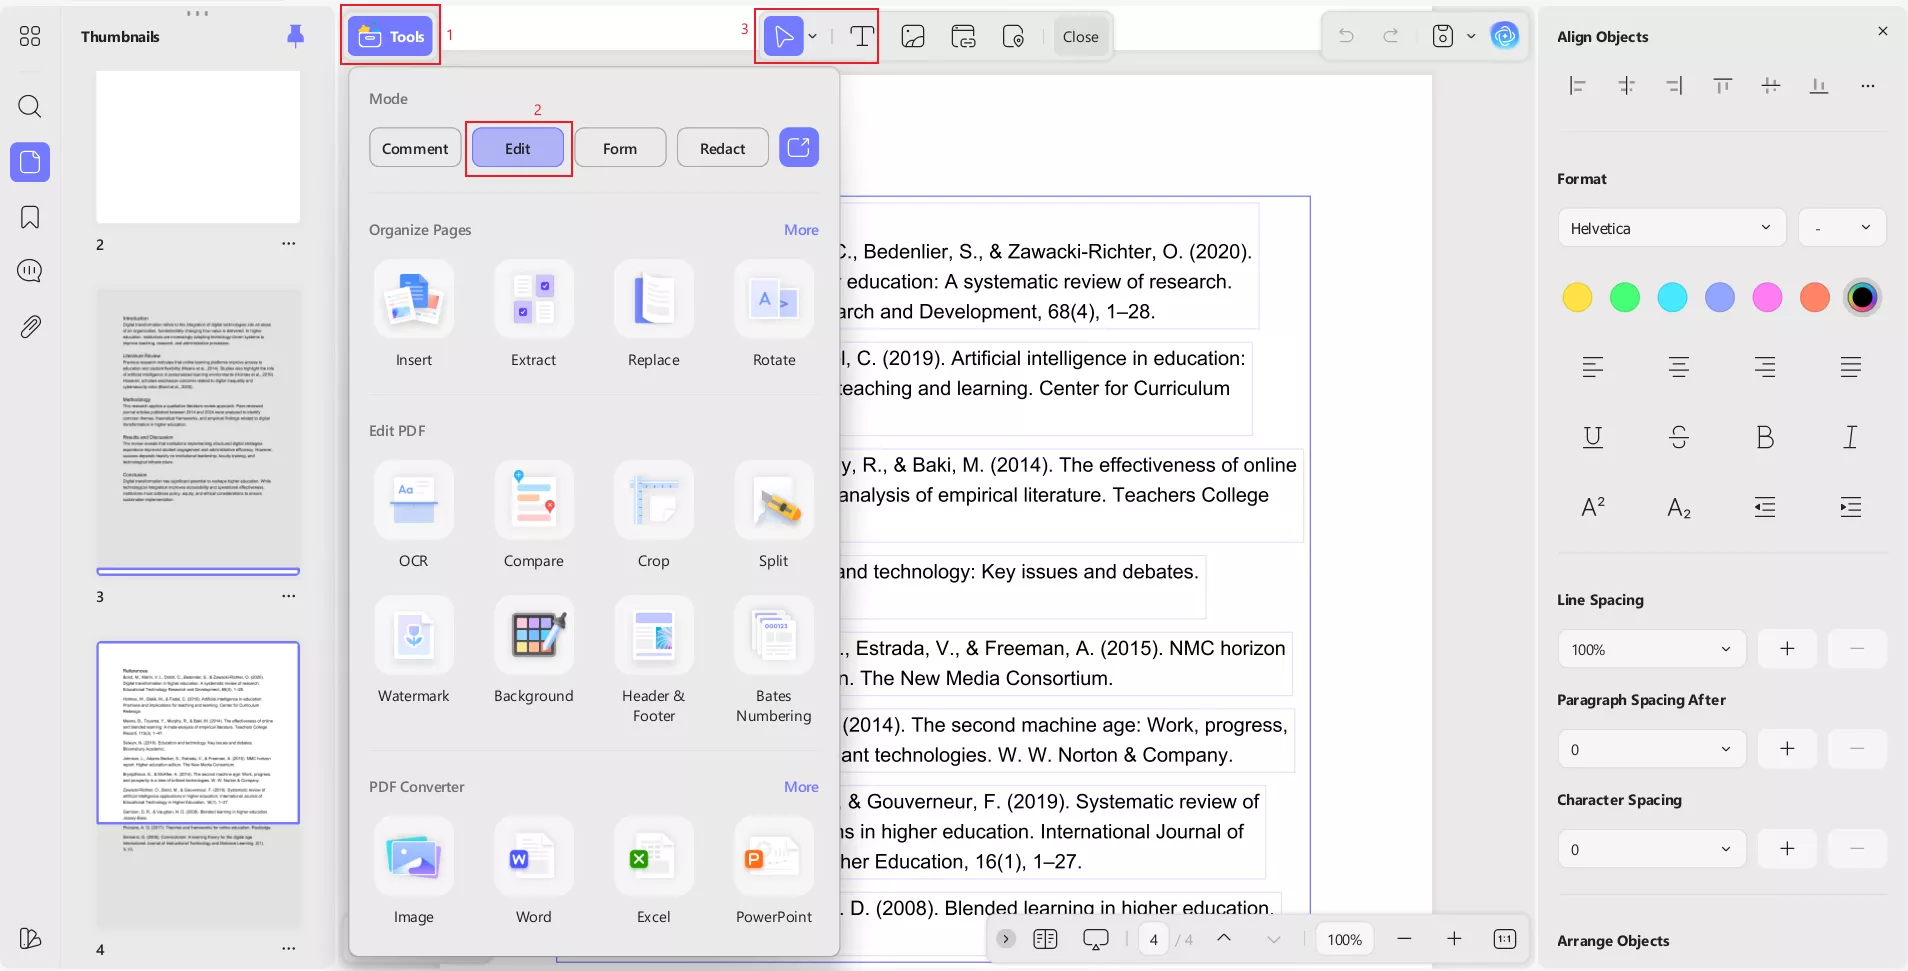This screenshot has height=971, width=1908.
Task: Show More Organize Pages options
Action: point(801,230)
